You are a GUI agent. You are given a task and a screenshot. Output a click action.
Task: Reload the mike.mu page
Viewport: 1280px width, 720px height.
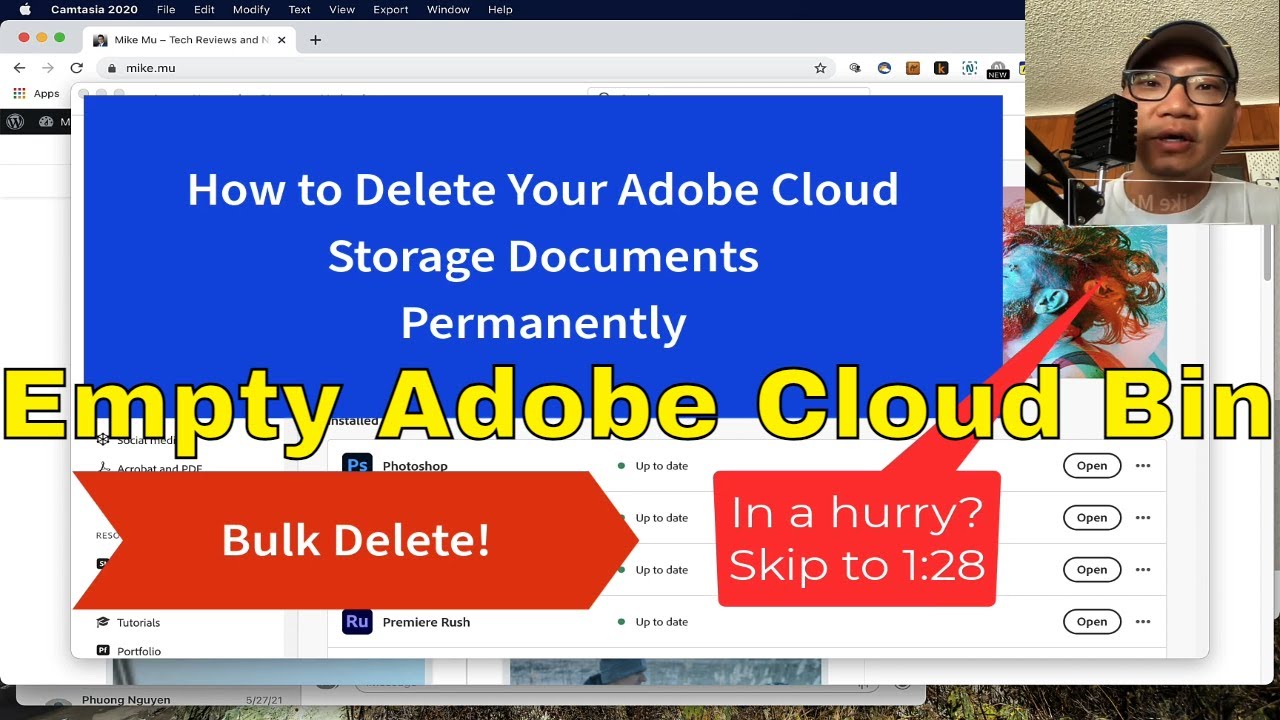[x=76, y=68]
